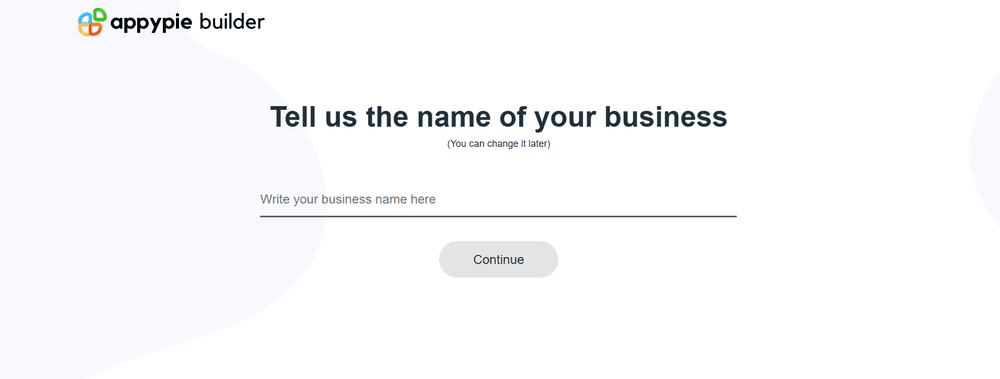Click the Appy Pie four-petal logo icon
The image size is (1000, 379).
coord(92,22)
